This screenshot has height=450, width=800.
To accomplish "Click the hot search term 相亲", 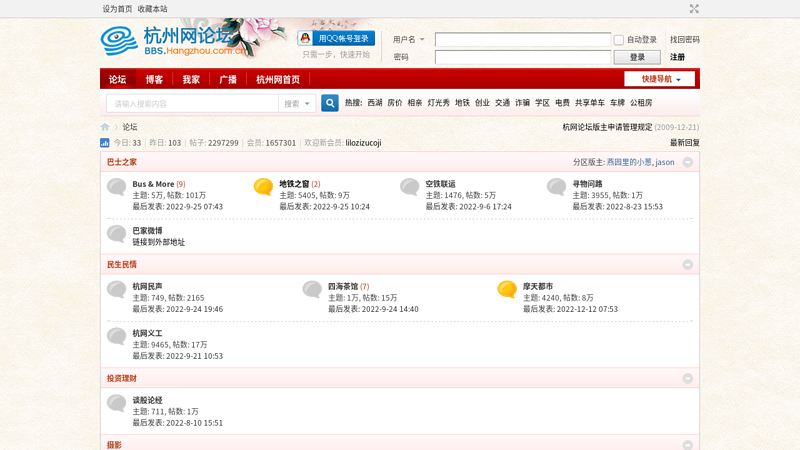I will [x=415, y=103].
